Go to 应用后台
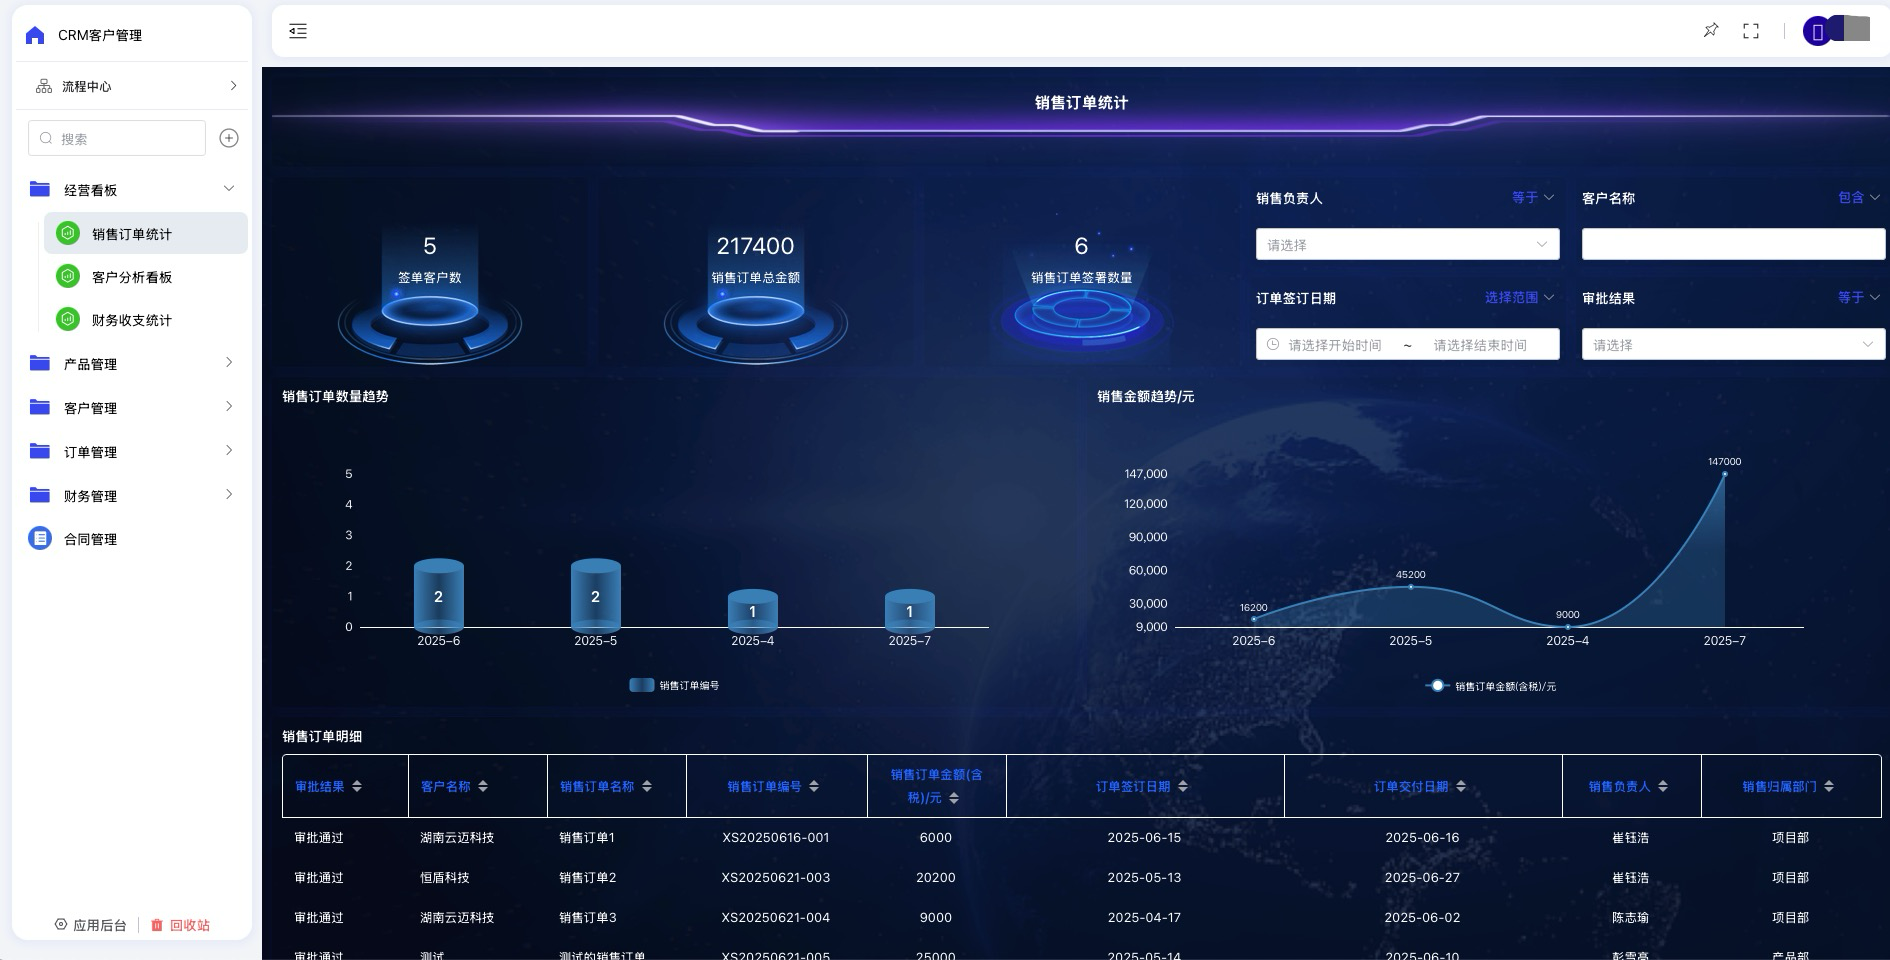The image size is (1890, 960). click(91, 925)
